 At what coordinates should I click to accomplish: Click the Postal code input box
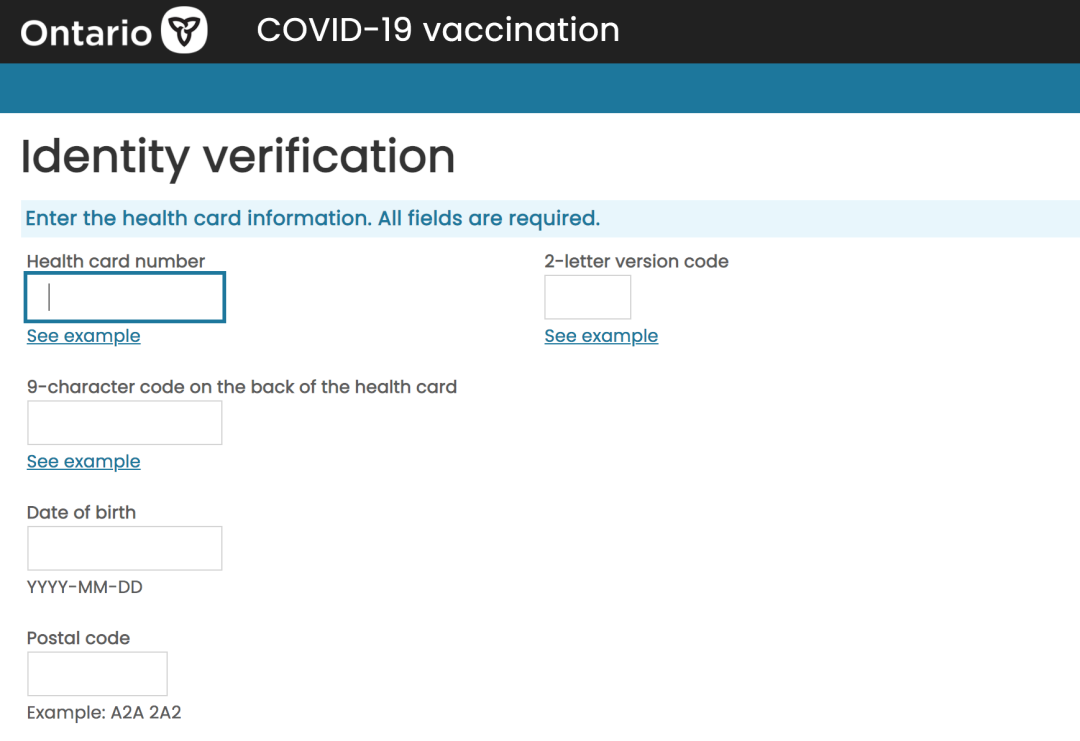[x=97, y=674]
